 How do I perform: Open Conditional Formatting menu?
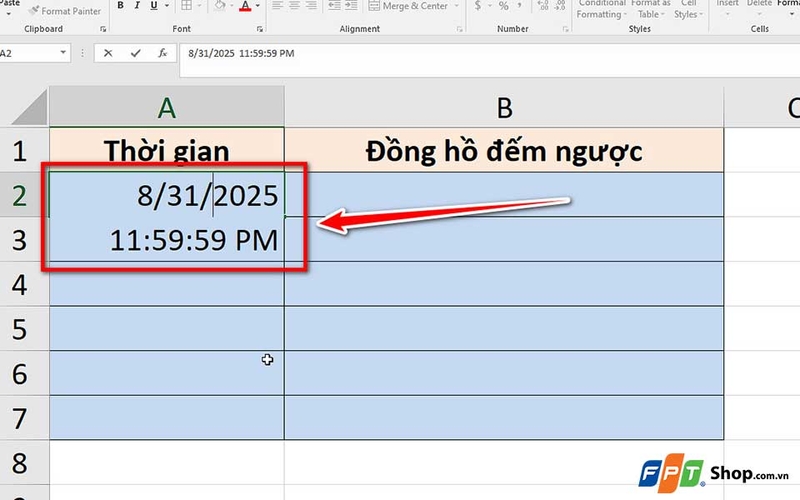[601, 9]
